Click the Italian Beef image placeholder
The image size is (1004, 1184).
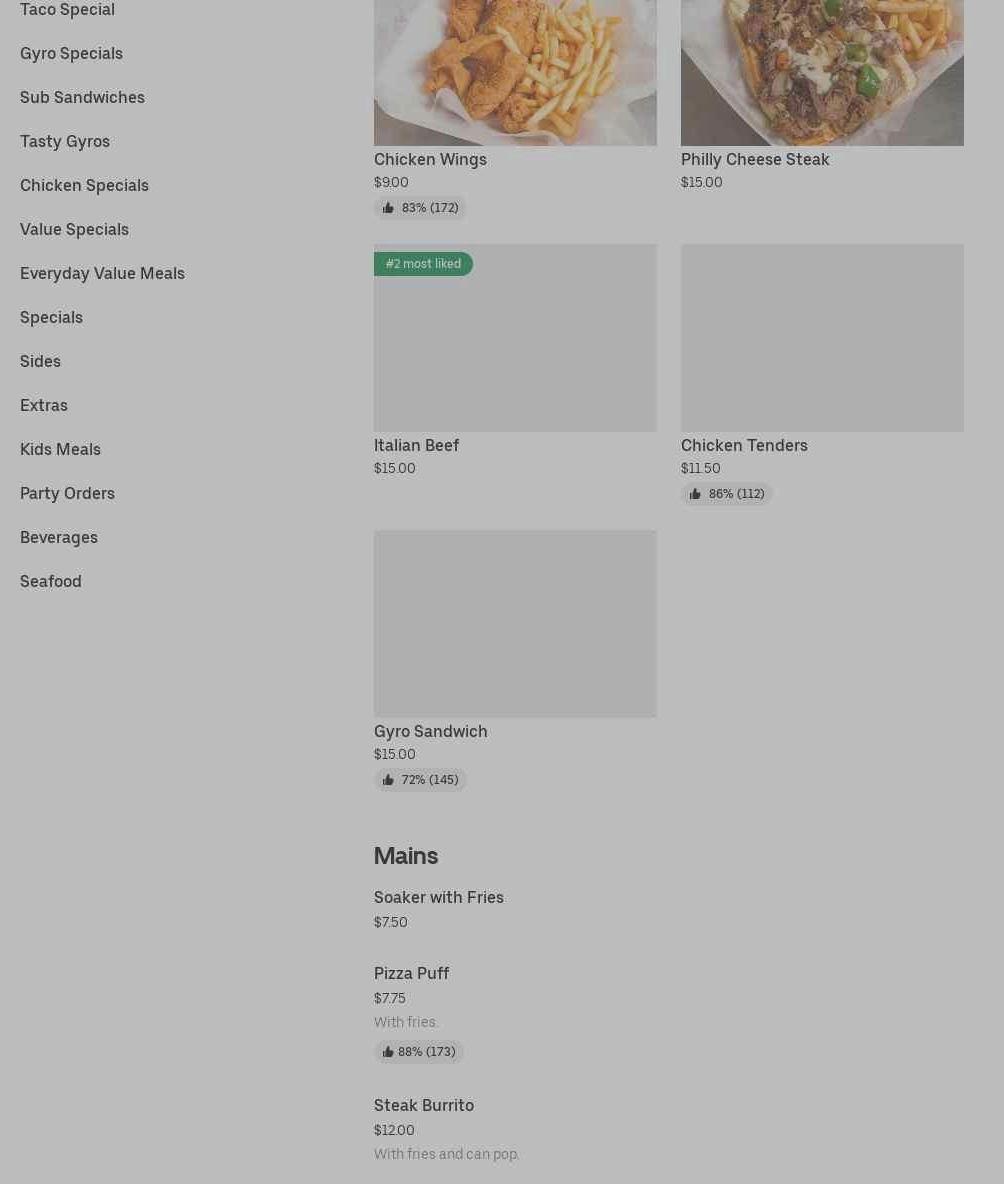click(515, 350)
